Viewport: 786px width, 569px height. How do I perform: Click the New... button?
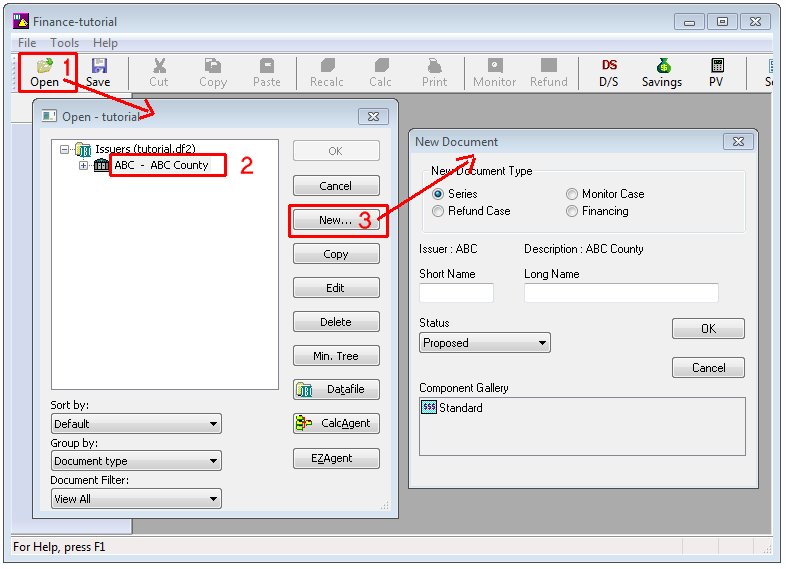point(336,220)
